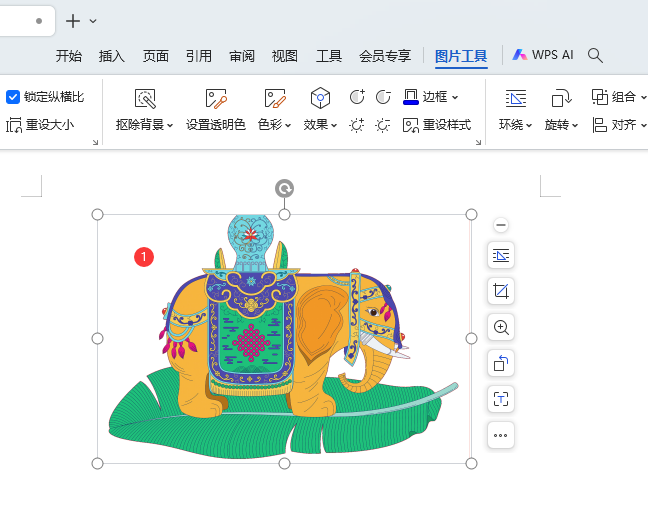Toggle the 锁定纵横比 checkbox
This screenshot has width=648, height=517.
click(13, 97)
